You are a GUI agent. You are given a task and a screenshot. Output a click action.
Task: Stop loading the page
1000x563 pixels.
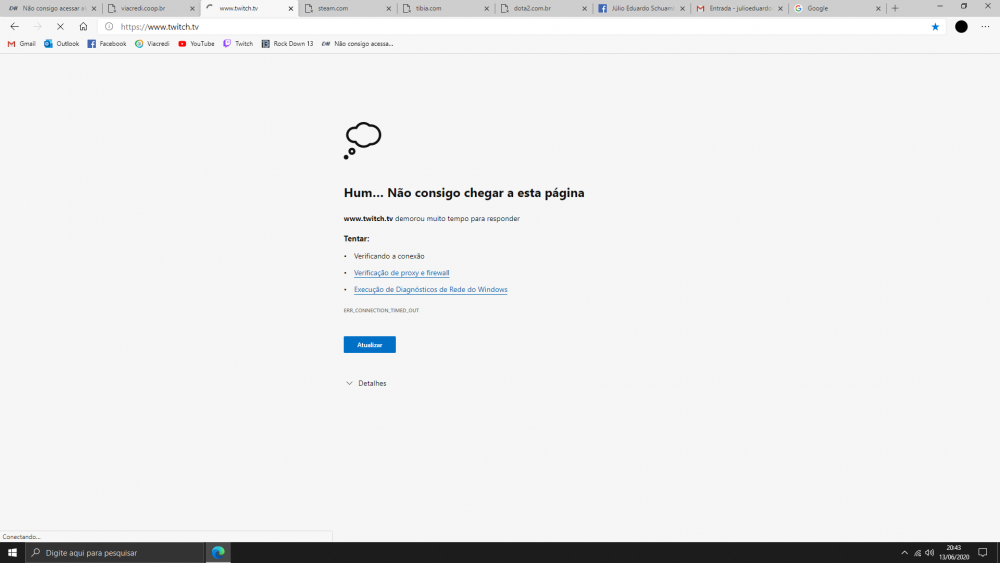[x=60, y=27]
